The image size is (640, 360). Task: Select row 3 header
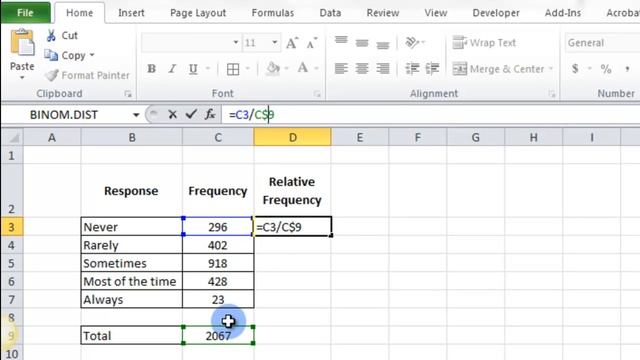tap(11, 227)
